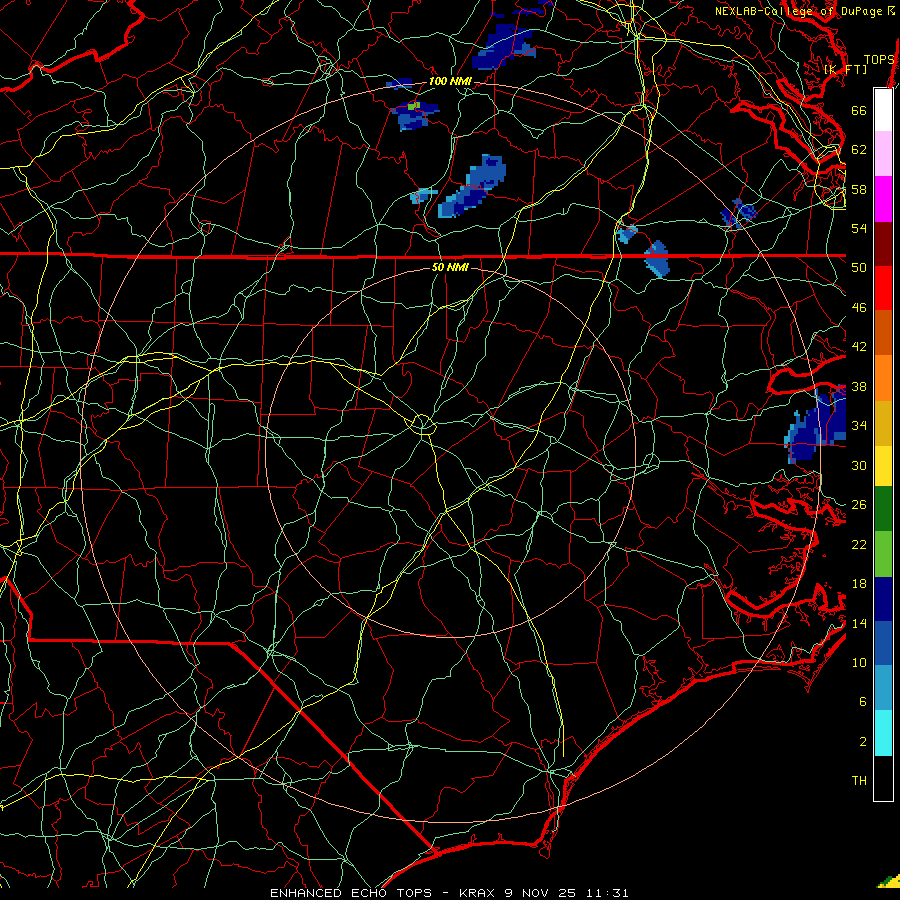900x900 pixels.
Task: Click the "K FT" units label
Action: click(845, 69)
